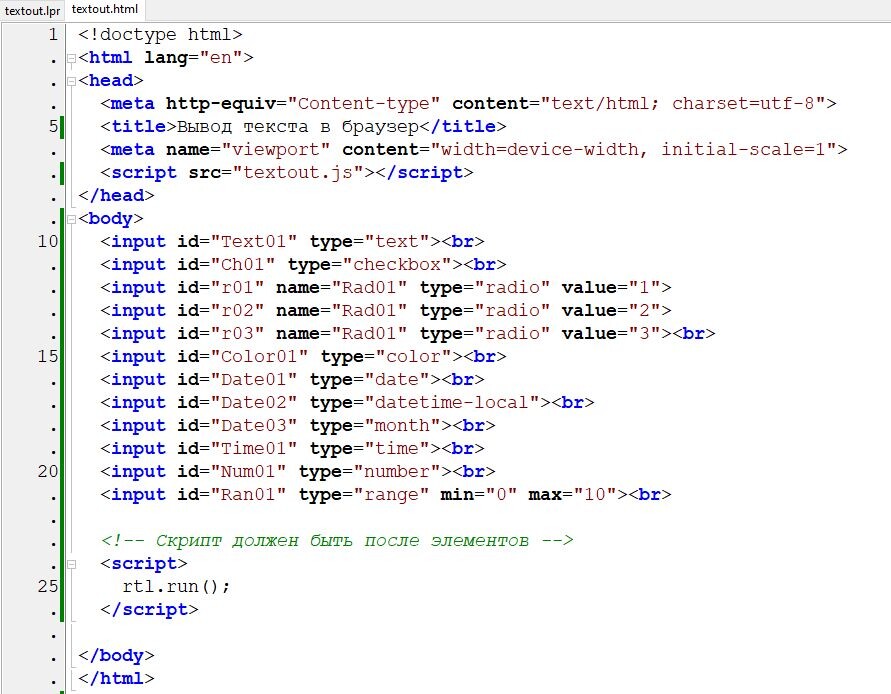
Task: Click the "r03" id value
Action: pyautogui.click(x=238, y=334)
